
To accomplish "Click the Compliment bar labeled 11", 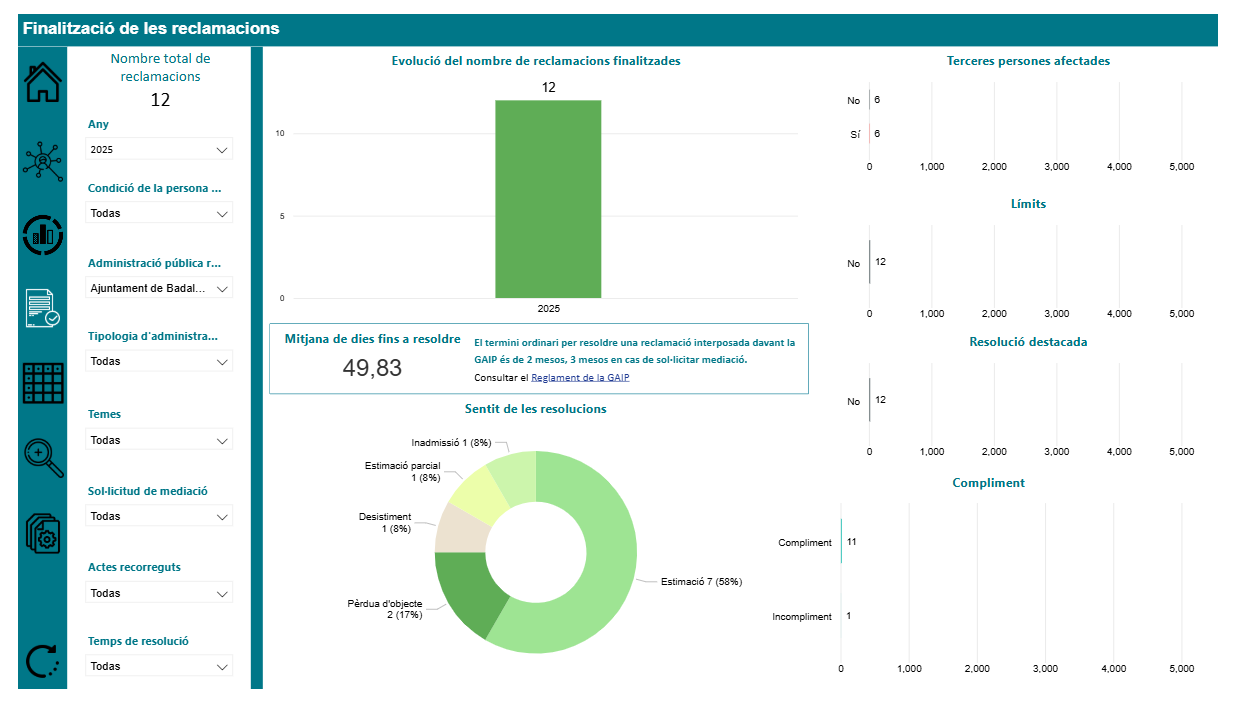I will coord(841,542).
